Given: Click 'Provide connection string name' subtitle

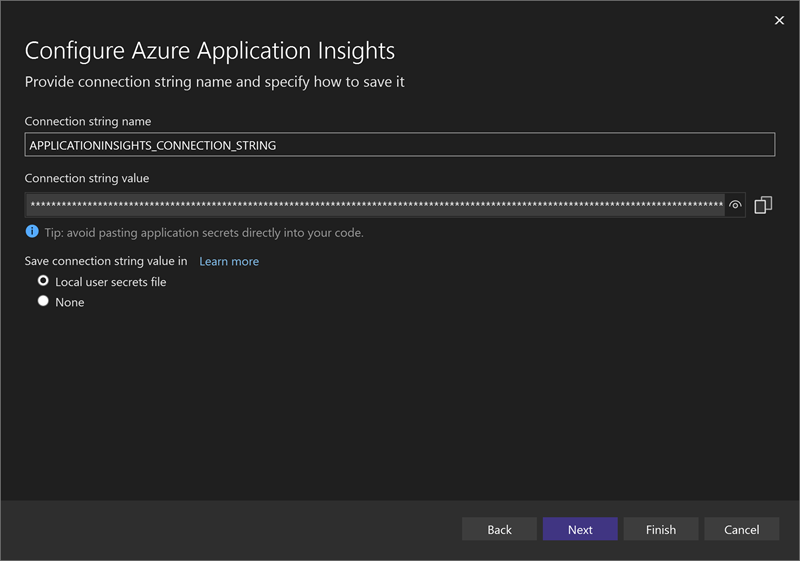Looking at the screenshot, I should (x=214, y=82).
